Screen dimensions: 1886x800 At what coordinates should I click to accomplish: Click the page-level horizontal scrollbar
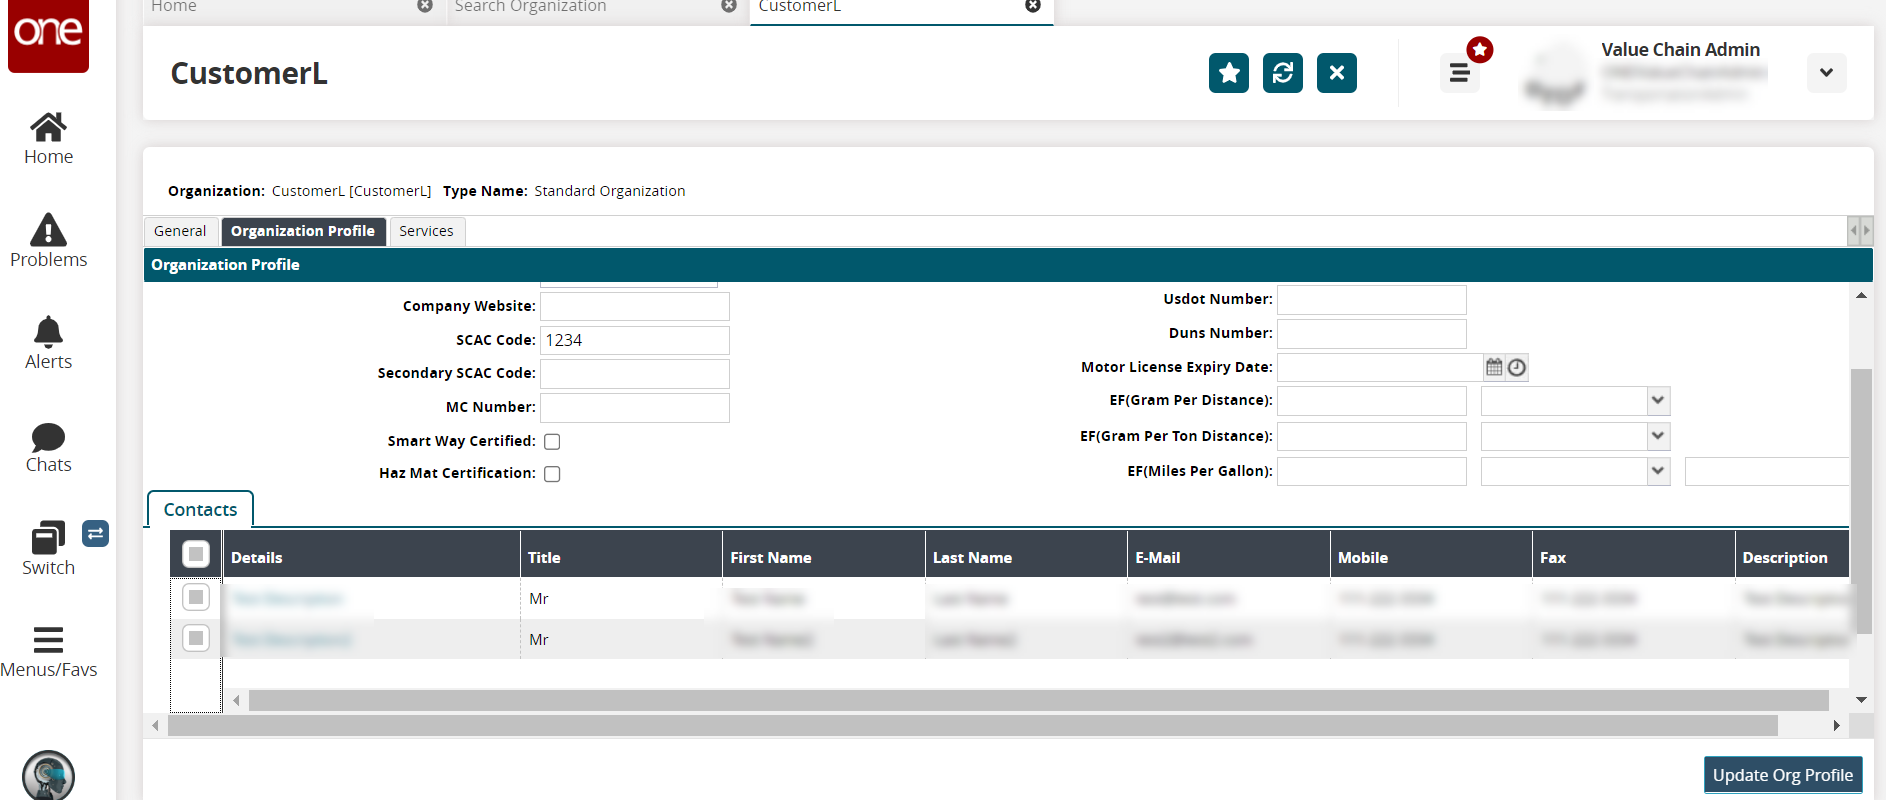click(972, 725)
